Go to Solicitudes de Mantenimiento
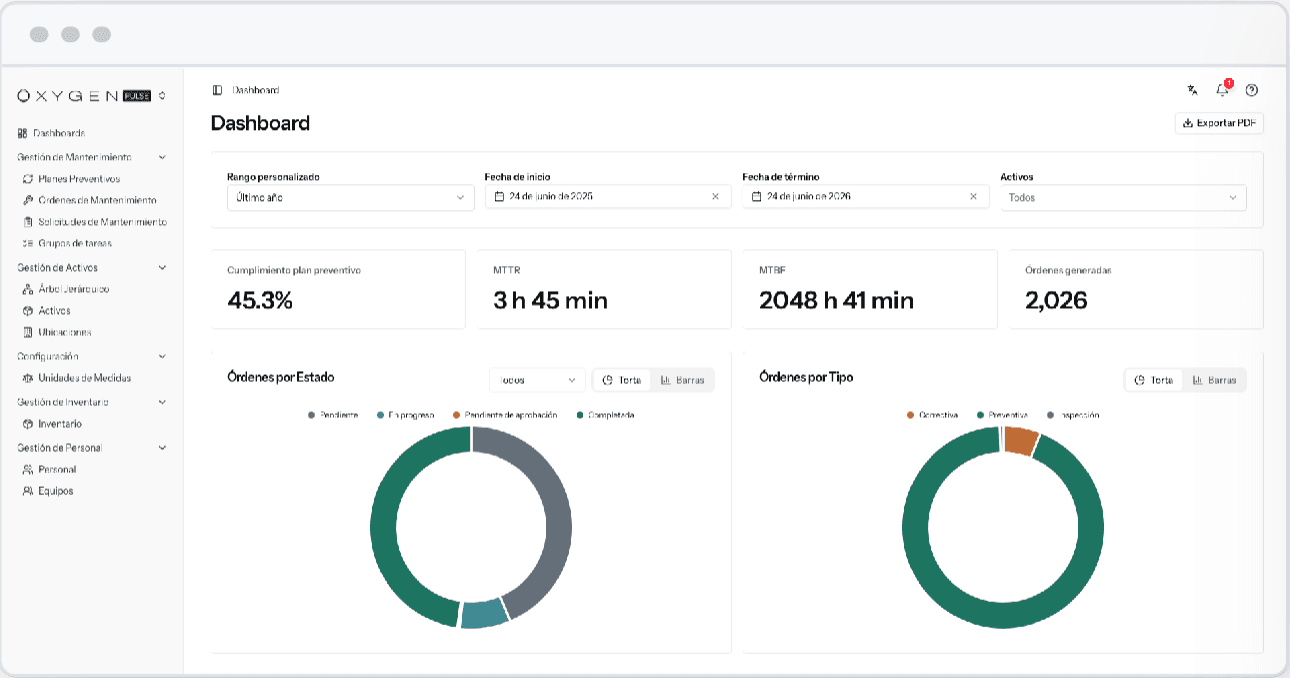Image resolution: width=1290 pixels, height=678 pixels. 102,222
